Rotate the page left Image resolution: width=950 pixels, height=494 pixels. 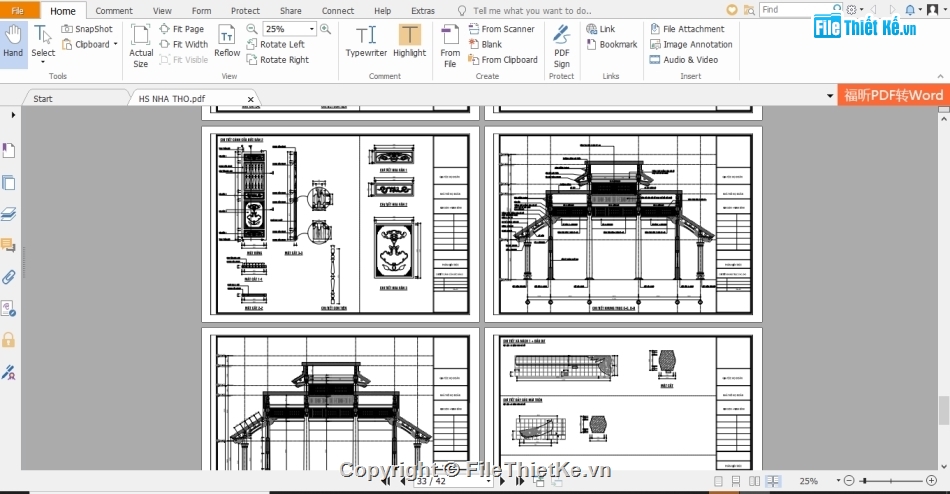(x=276, y=44)
